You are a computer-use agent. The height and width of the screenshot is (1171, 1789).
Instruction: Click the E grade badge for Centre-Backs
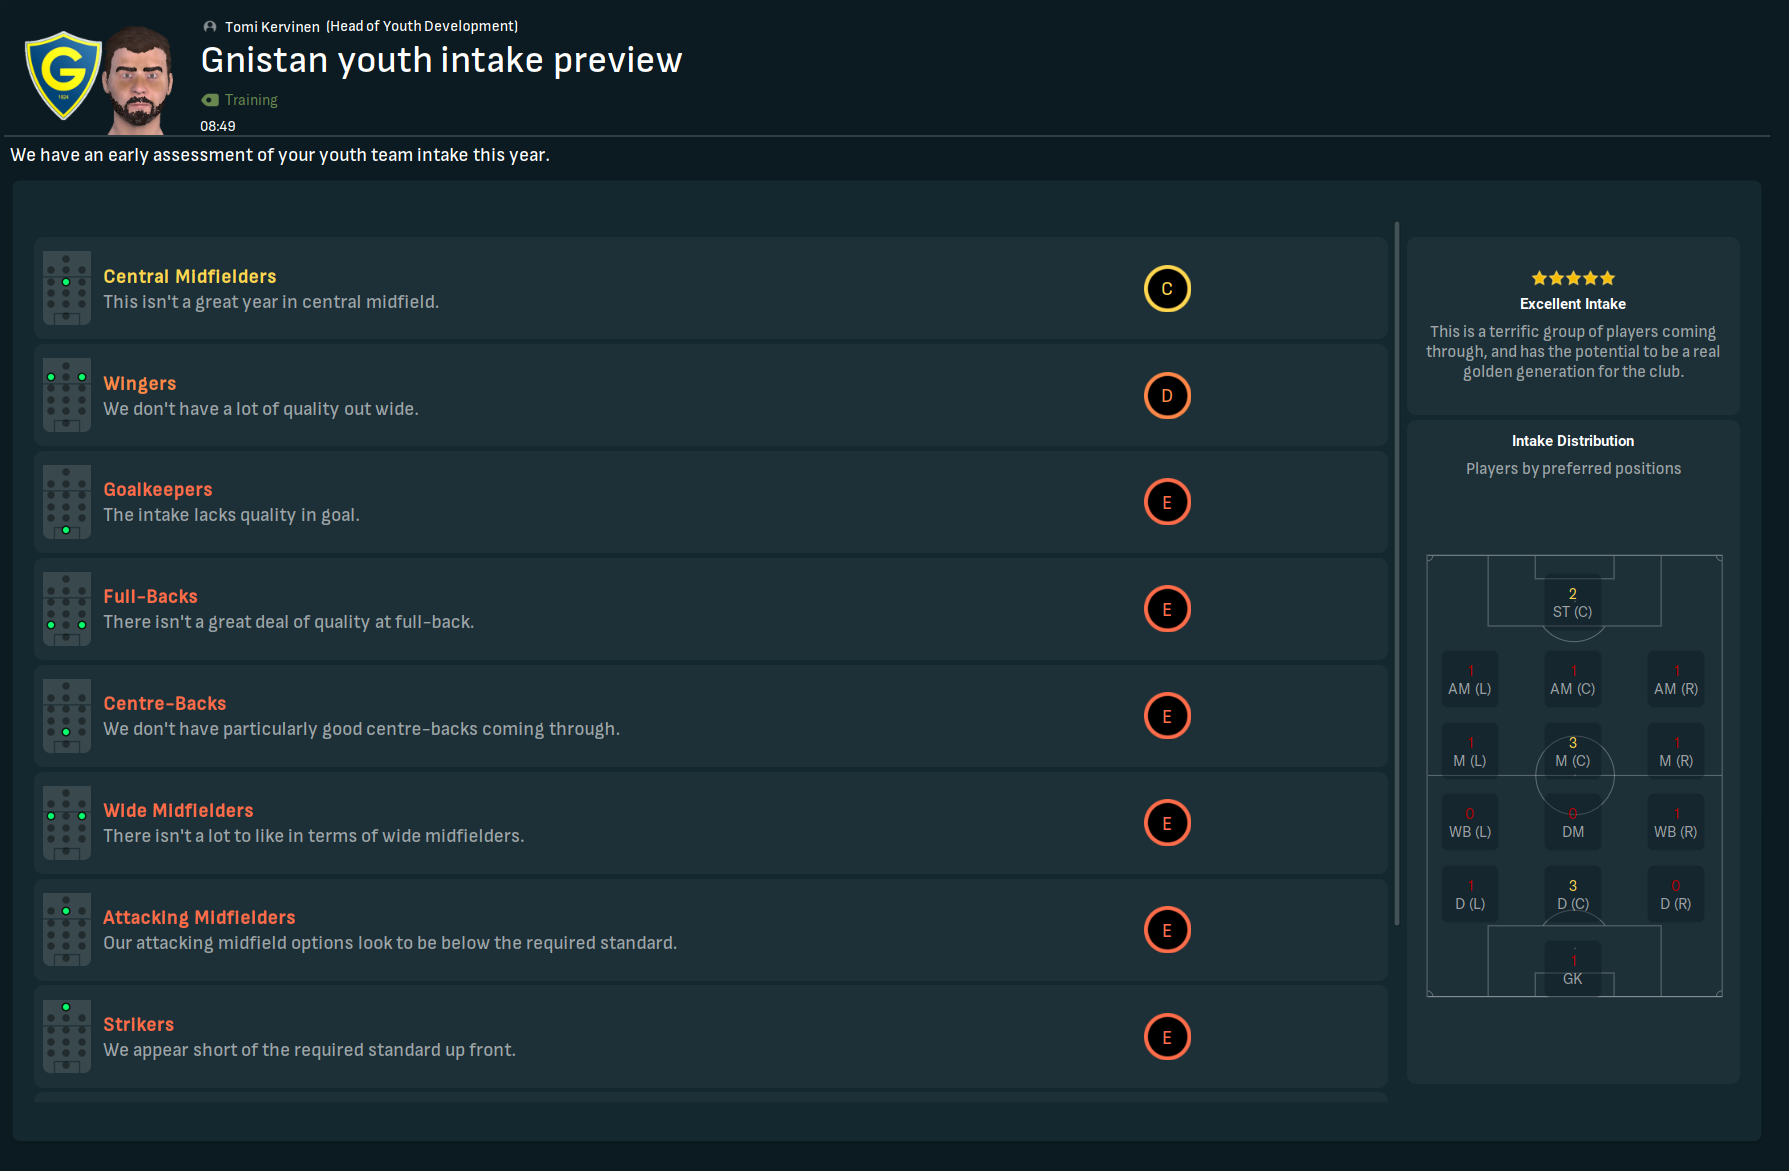[1167, 716]
